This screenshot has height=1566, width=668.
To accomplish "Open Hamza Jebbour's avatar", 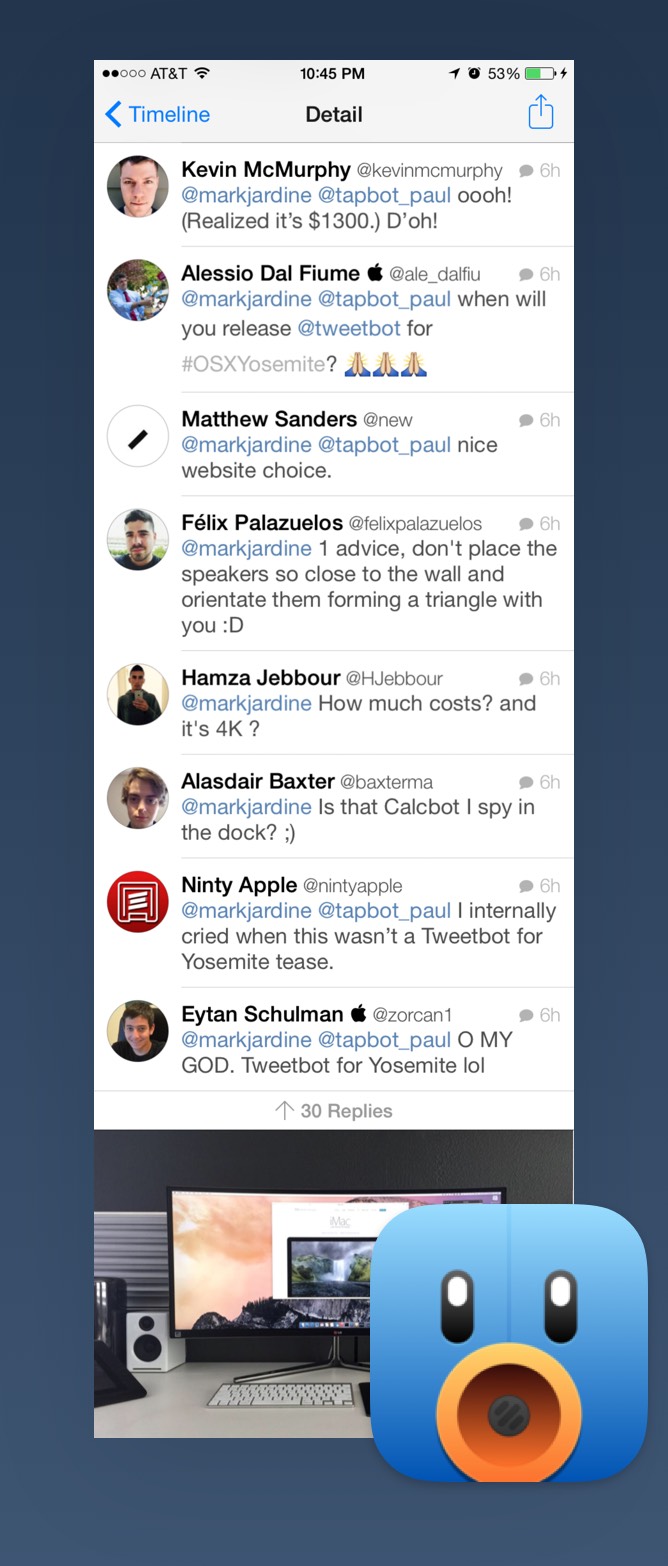I will (x=138, y=694).
